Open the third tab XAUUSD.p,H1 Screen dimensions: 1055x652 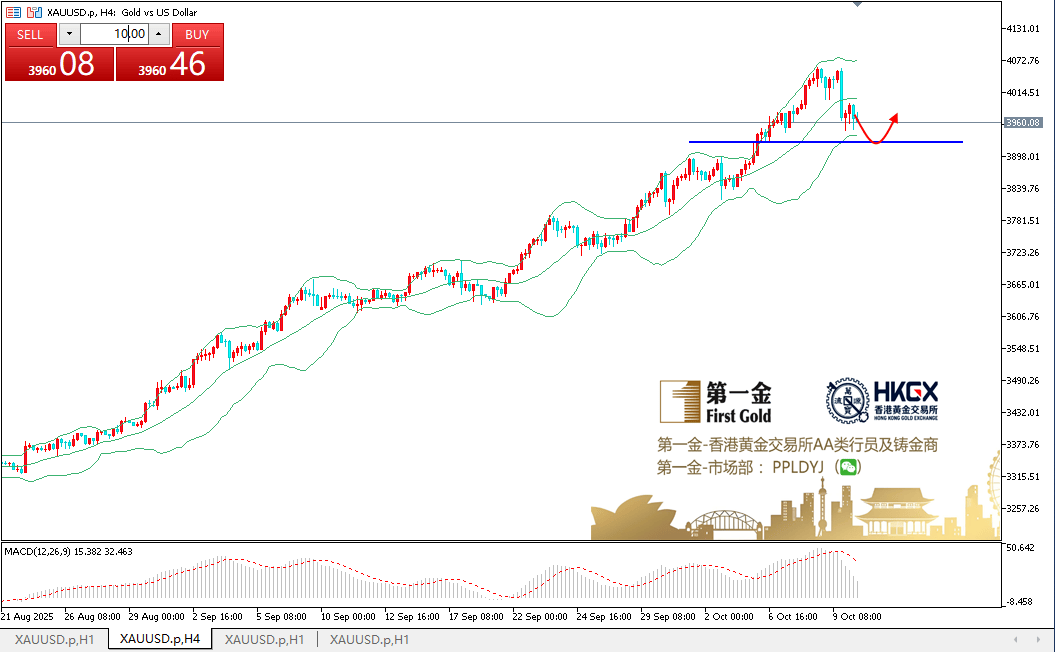(x=264, y=639)
